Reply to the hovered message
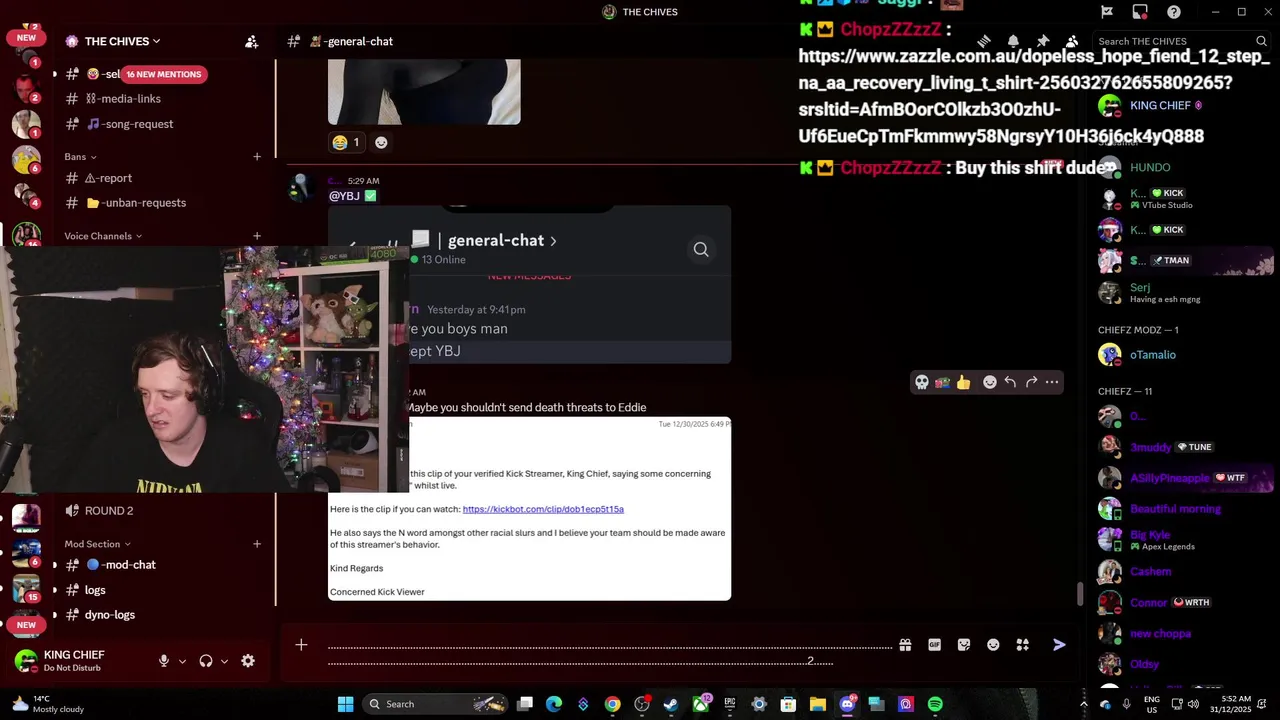The width and height of the screenshot is (1280, 720). pyautogui.click(x=1010, y=382)
